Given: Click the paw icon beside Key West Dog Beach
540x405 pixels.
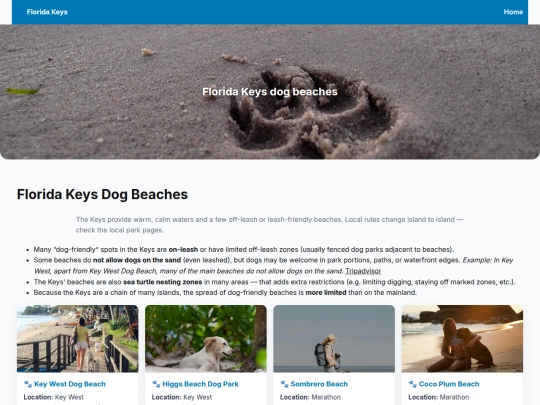Looking at the screenshot, I should pyautogui.click(x=28, y=384).
